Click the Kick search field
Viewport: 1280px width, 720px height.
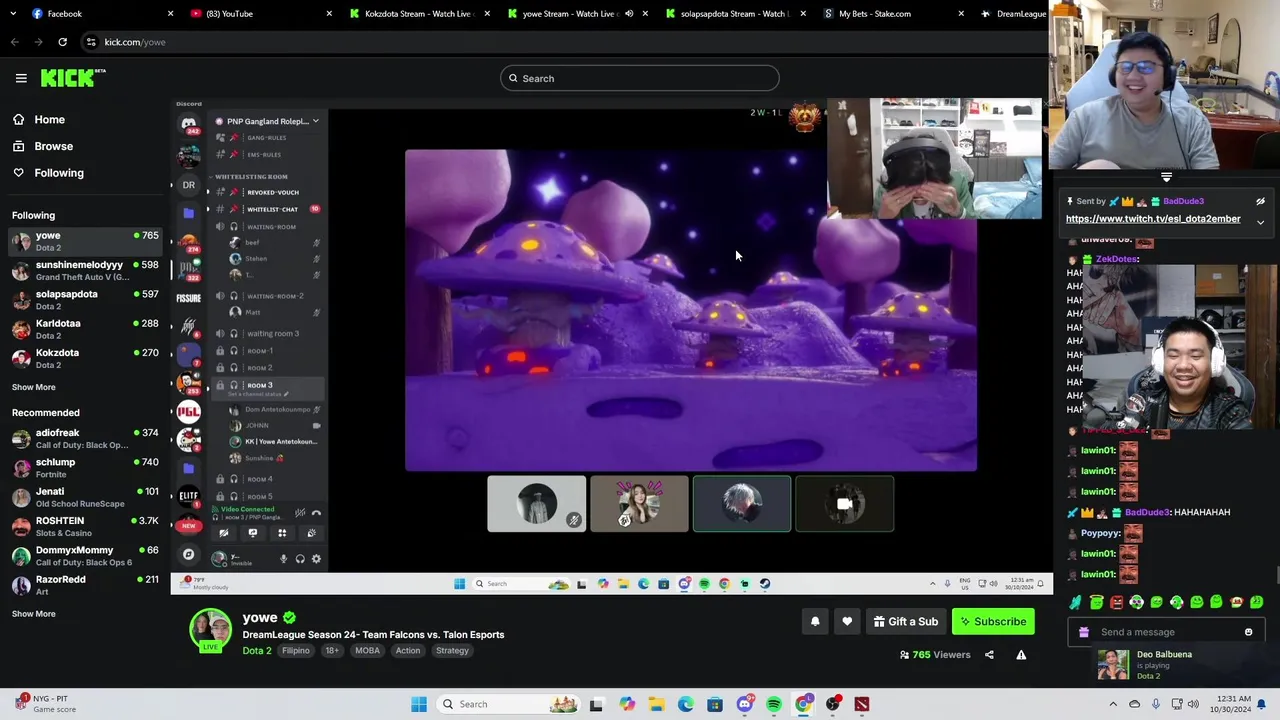640,78
